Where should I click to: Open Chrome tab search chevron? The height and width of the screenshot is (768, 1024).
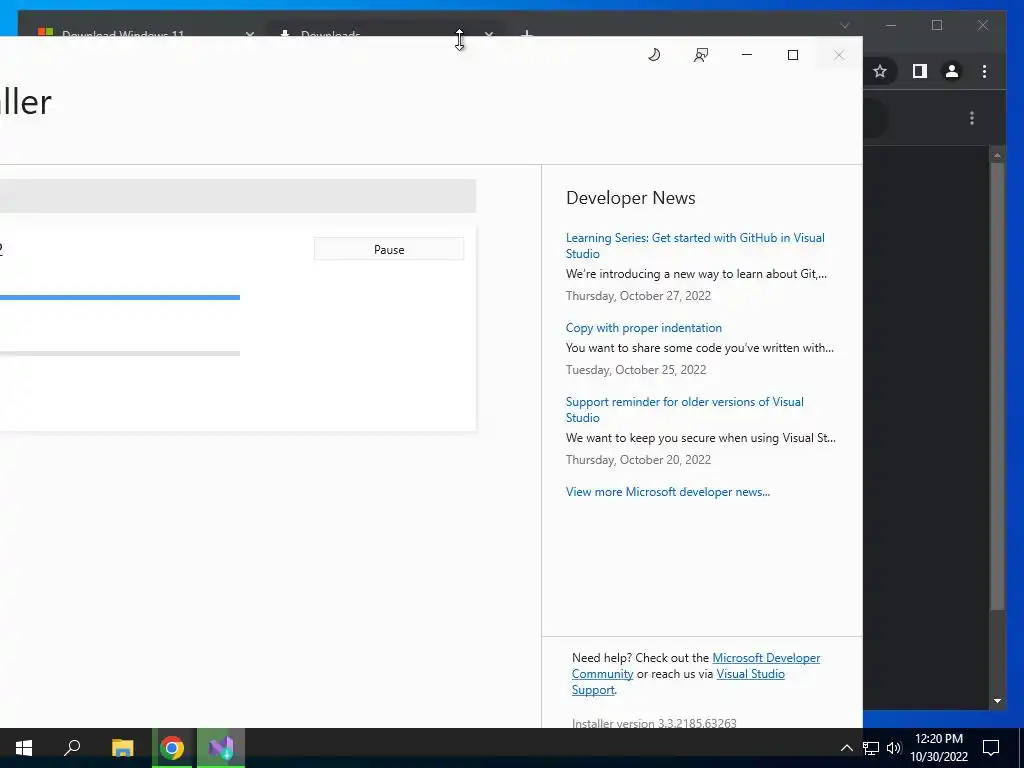pos(844,25)
